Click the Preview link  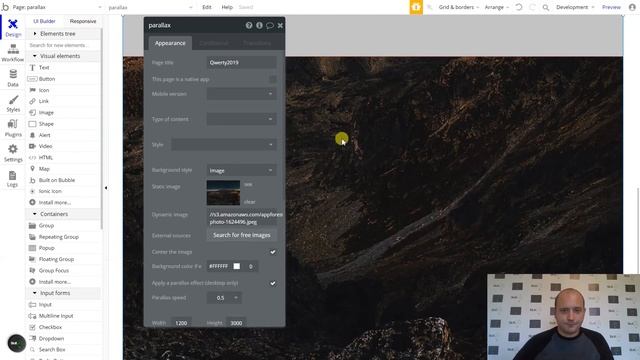(611, 7)
